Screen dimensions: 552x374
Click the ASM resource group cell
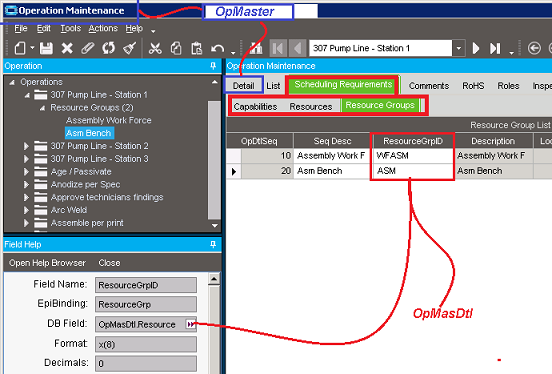coord(413,171)
